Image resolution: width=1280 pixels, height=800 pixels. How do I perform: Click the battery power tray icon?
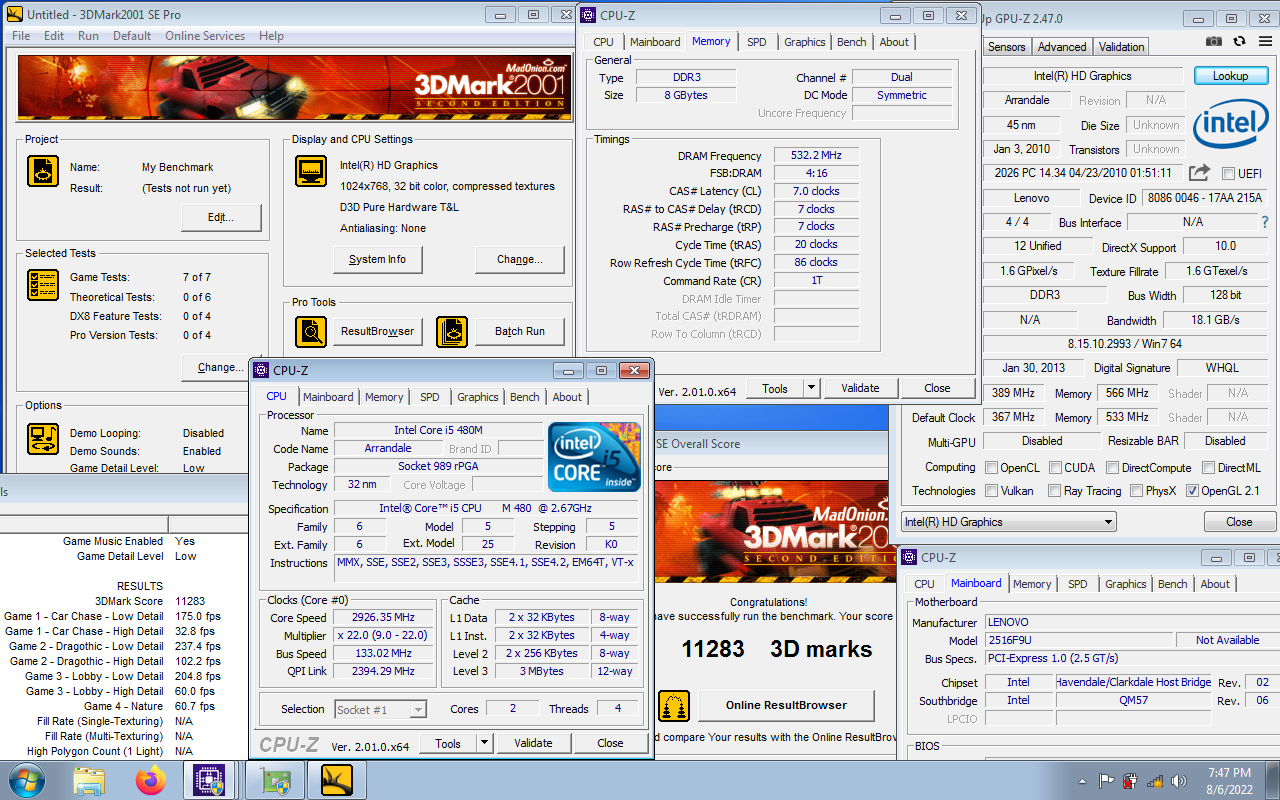1130,781
